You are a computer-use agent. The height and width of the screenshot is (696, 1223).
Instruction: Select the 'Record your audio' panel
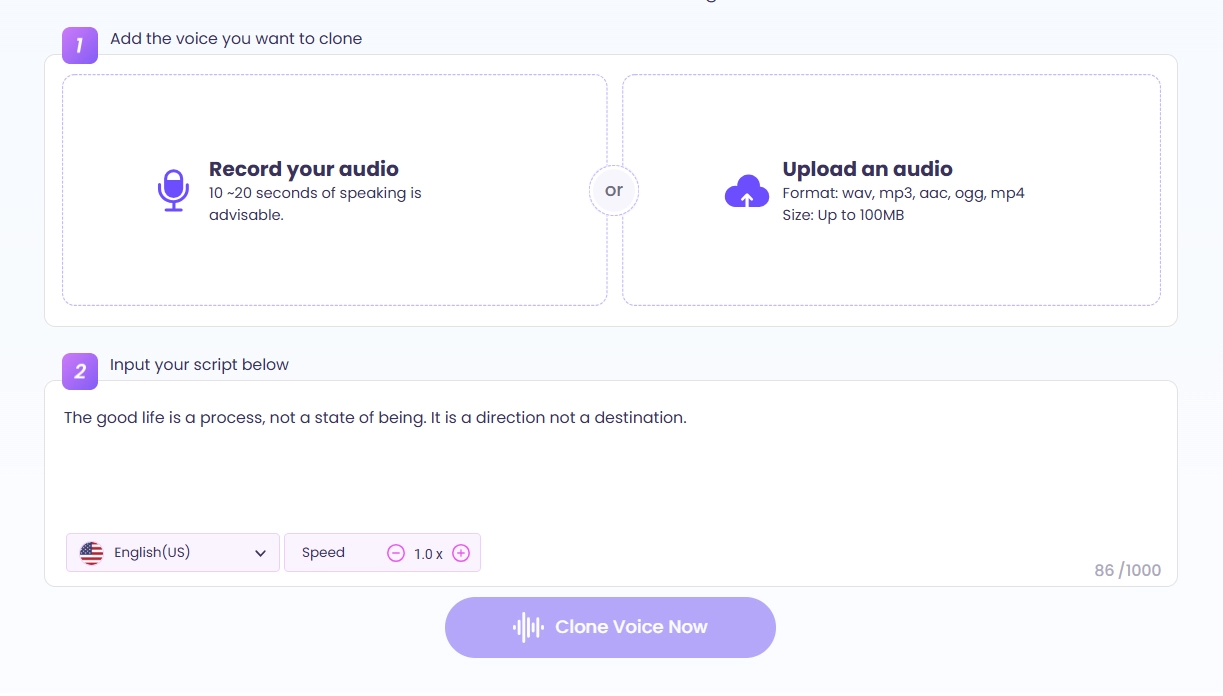tap(335, 189)
